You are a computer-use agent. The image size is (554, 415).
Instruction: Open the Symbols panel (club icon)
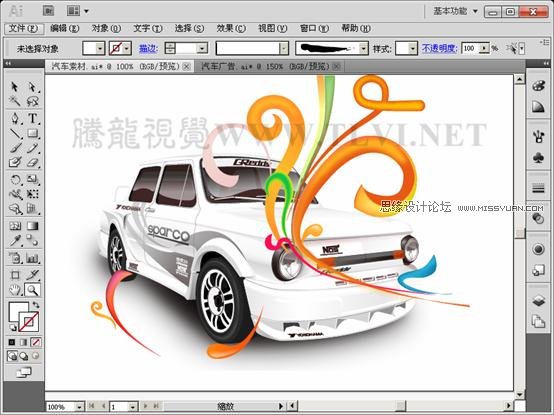538,158
